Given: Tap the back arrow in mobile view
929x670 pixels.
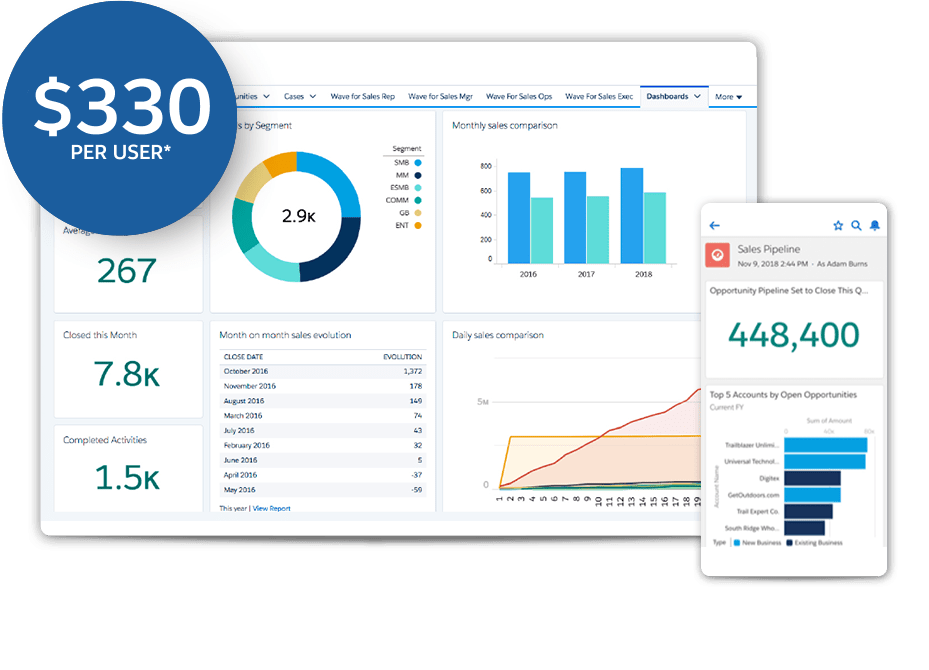Looking at the screenshot, I should [x=714, y=226].
